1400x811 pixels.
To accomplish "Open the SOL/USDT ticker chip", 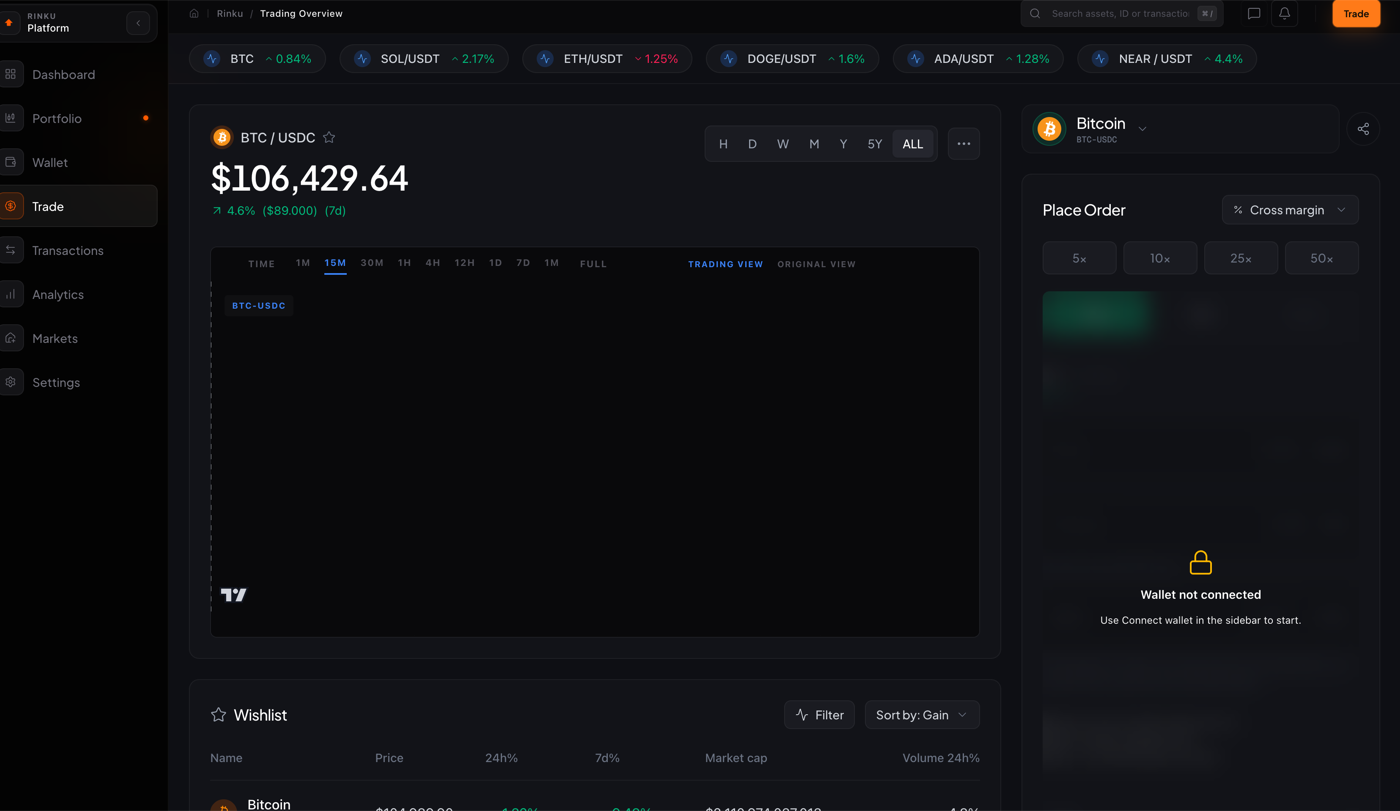I will tap(424, 59).
